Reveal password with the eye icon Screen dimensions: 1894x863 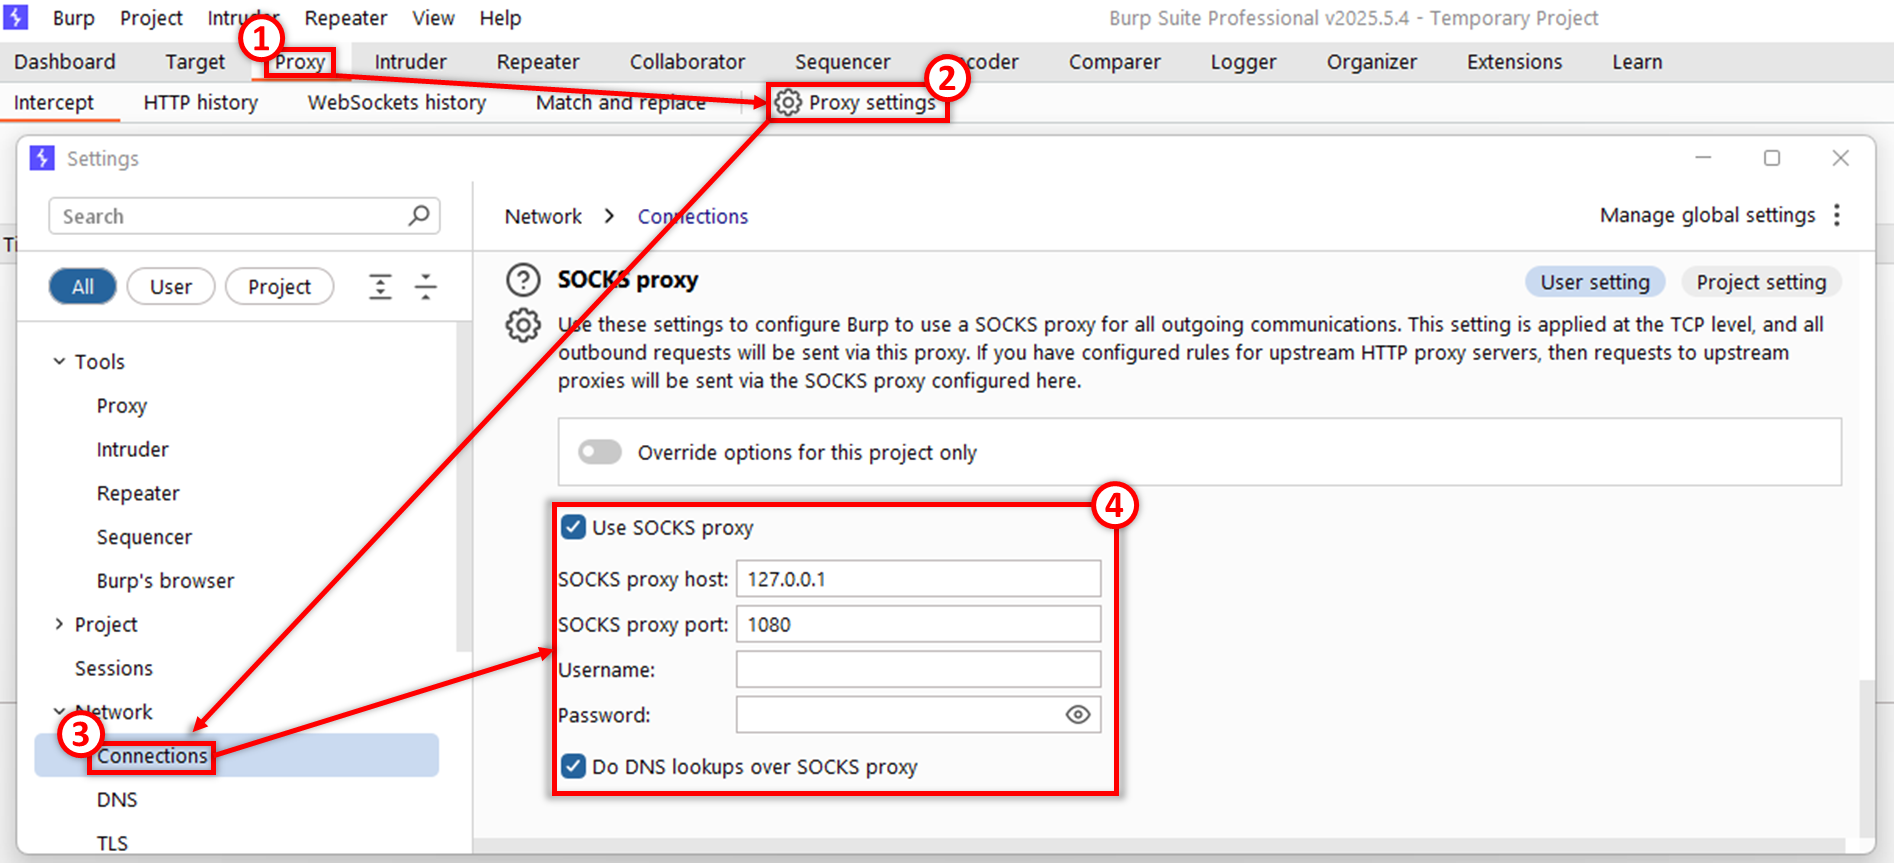click(1077, 714)
